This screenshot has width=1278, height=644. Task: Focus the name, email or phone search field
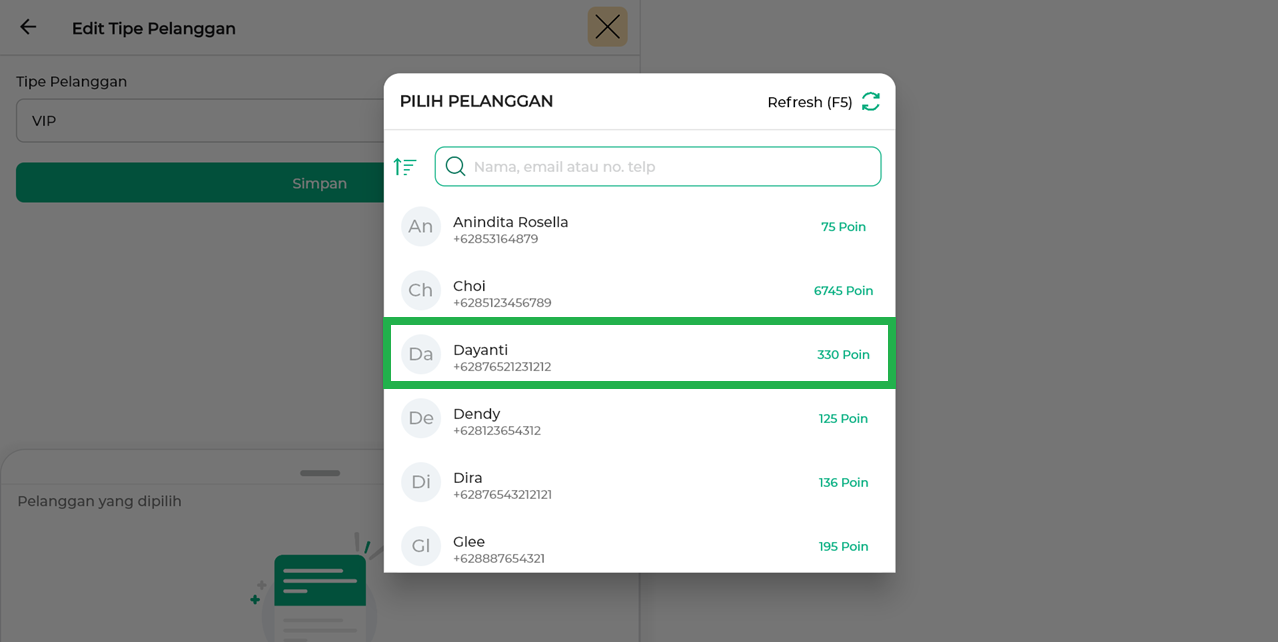(x=670, y=167)
